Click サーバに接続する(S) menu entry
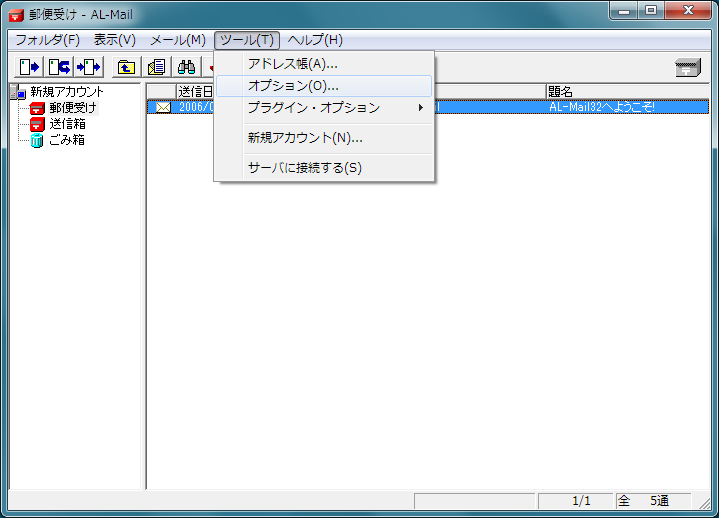This screenshot has height=520, width=721. click(x=305, y=168)
